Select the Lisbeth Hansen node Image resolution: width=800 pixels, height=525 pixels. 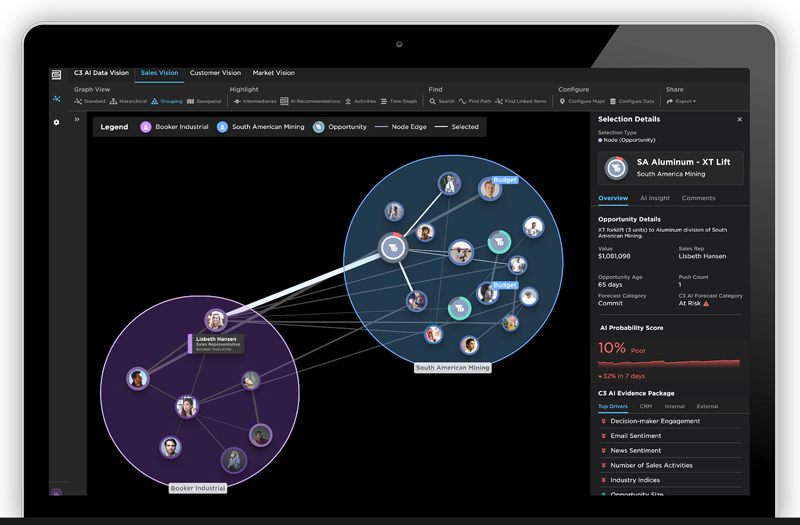(x=215, y=321)
